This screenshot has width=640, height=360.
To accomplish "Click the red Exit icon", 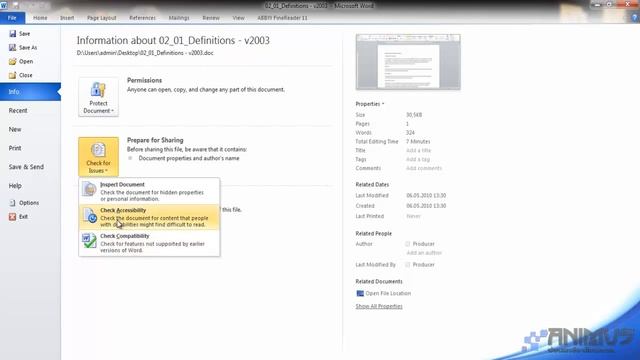I will (13, 216).
